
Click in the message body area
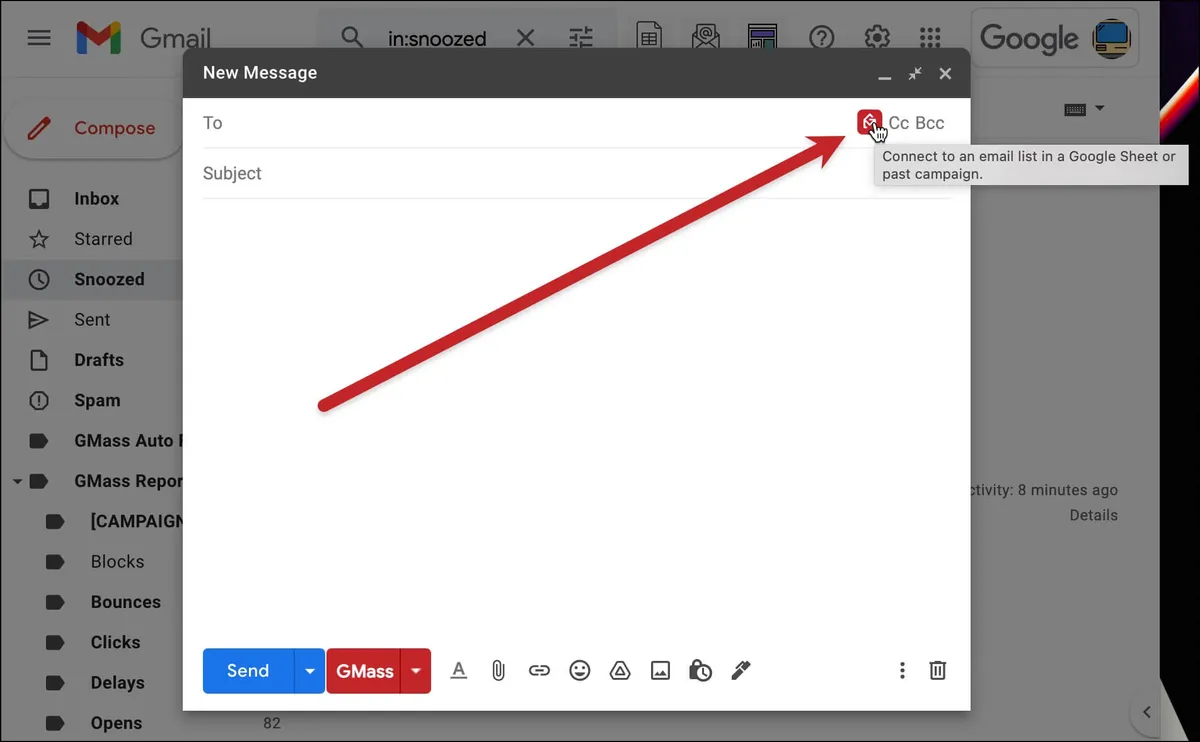click(x=576, y=420)
